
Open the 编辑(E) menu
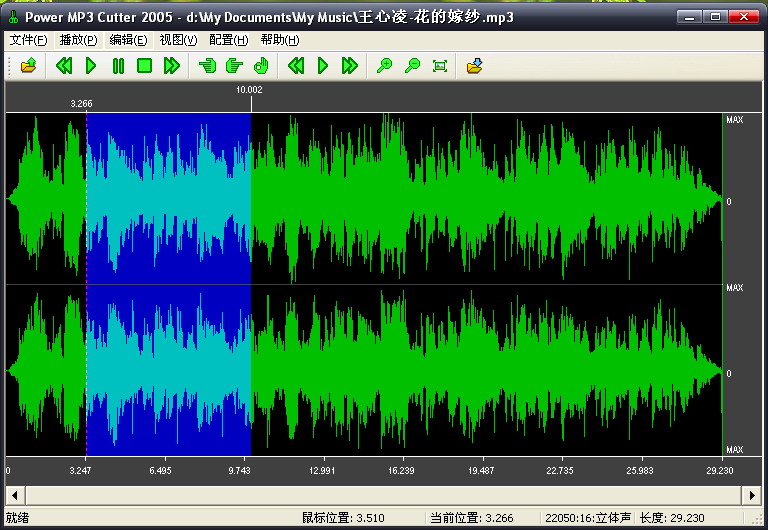coord(128,40)
